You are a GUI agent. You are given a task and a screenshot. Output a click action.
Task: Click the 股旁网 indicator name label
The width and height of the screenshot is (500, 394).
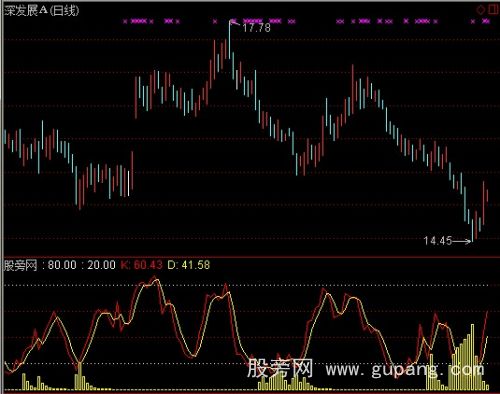[x=20, y=265]
